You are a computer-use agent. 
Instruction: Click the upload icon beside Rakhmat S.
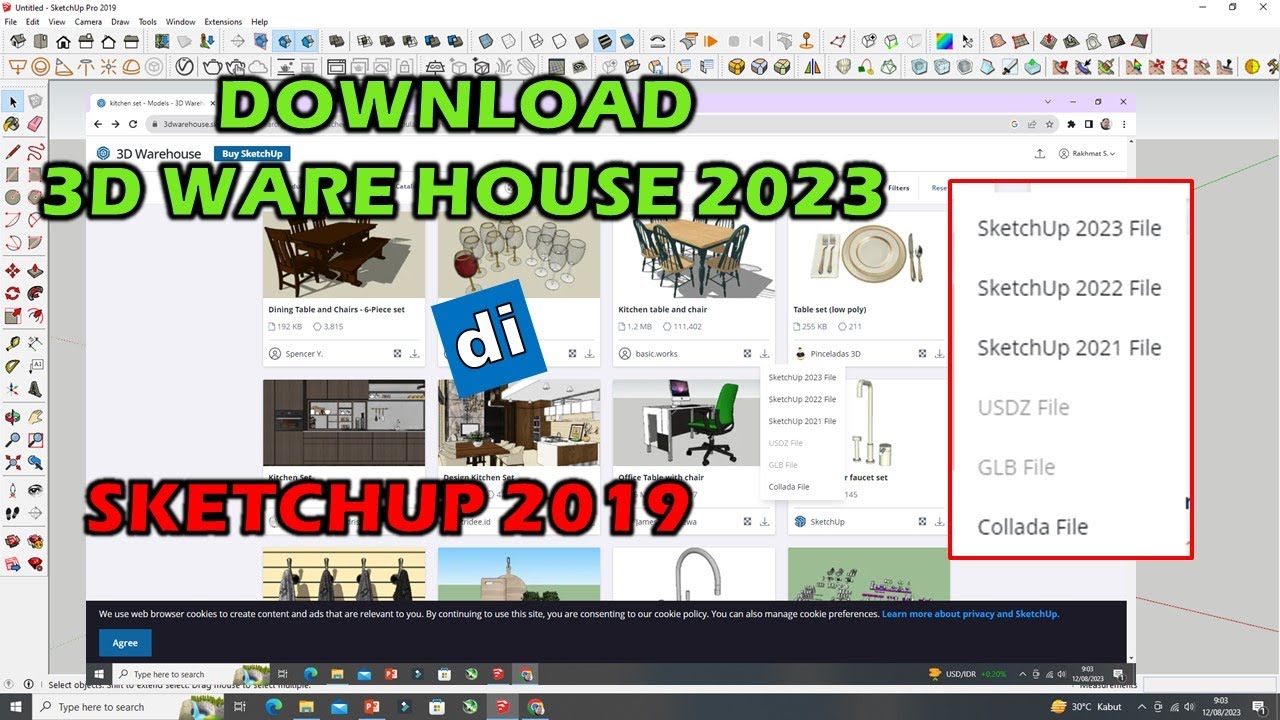tap(1040, 154)
